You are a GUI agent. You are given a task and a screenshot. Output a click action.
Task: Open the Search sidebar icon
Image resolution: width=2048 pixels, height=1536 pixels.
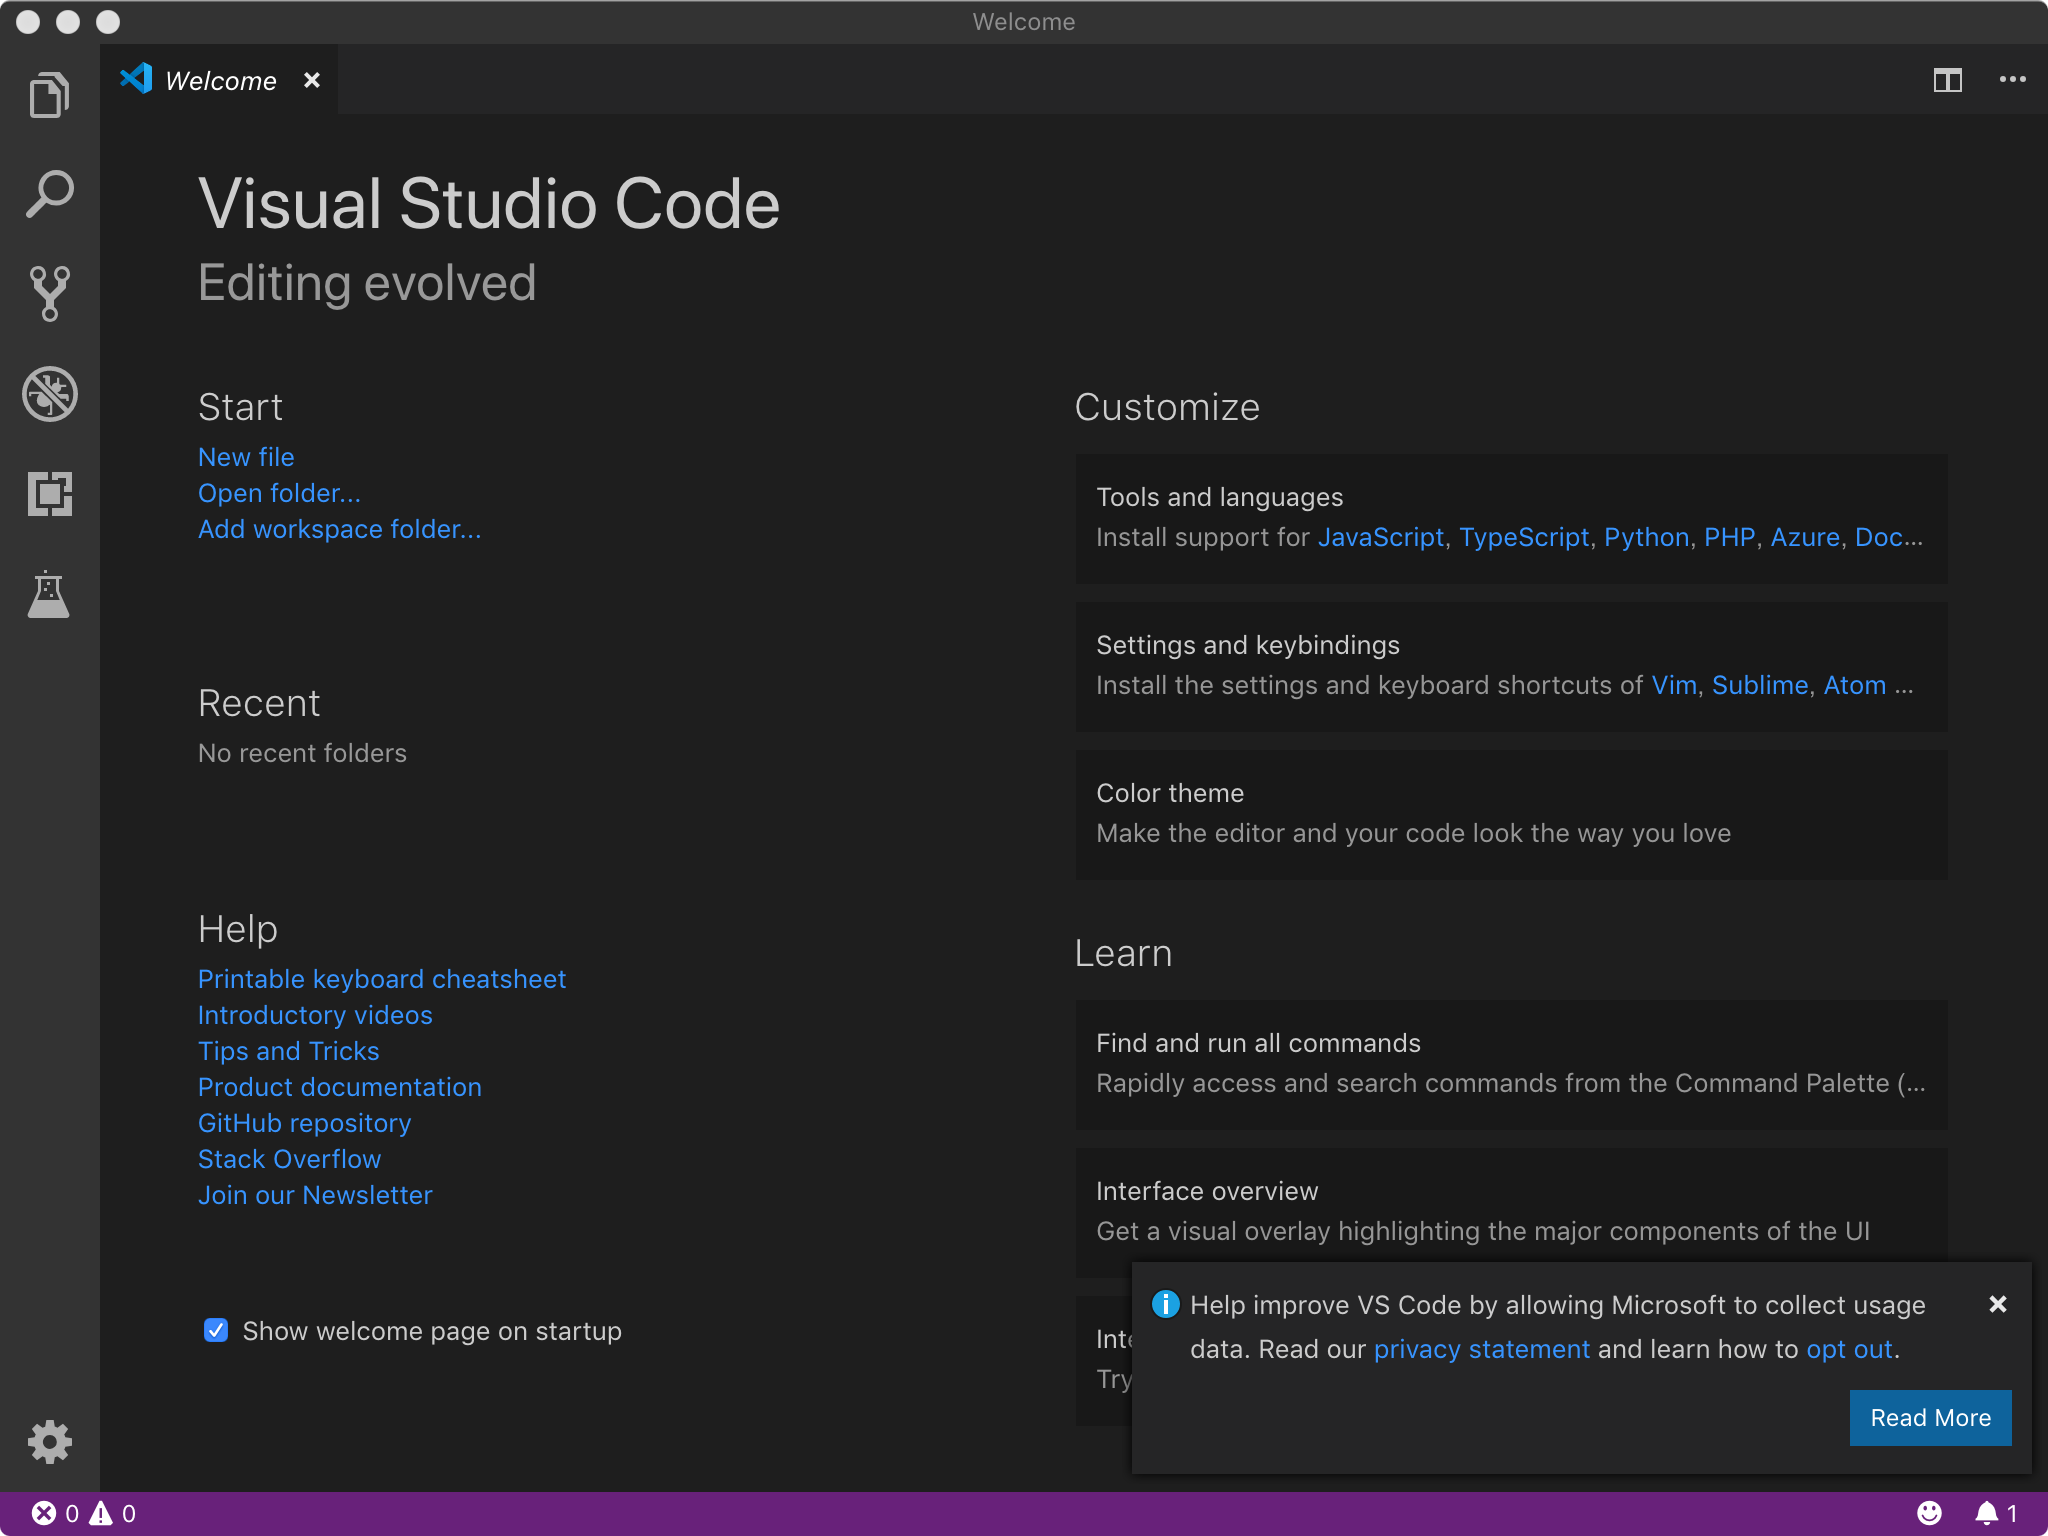click(50, 193)
